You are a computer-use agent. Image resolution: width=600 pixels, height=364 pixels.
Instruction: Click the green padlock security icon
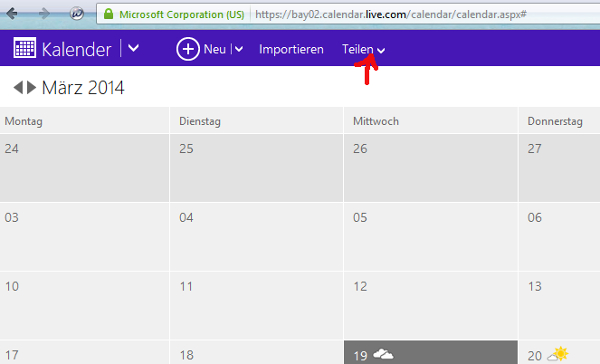[x=109, y=14]
